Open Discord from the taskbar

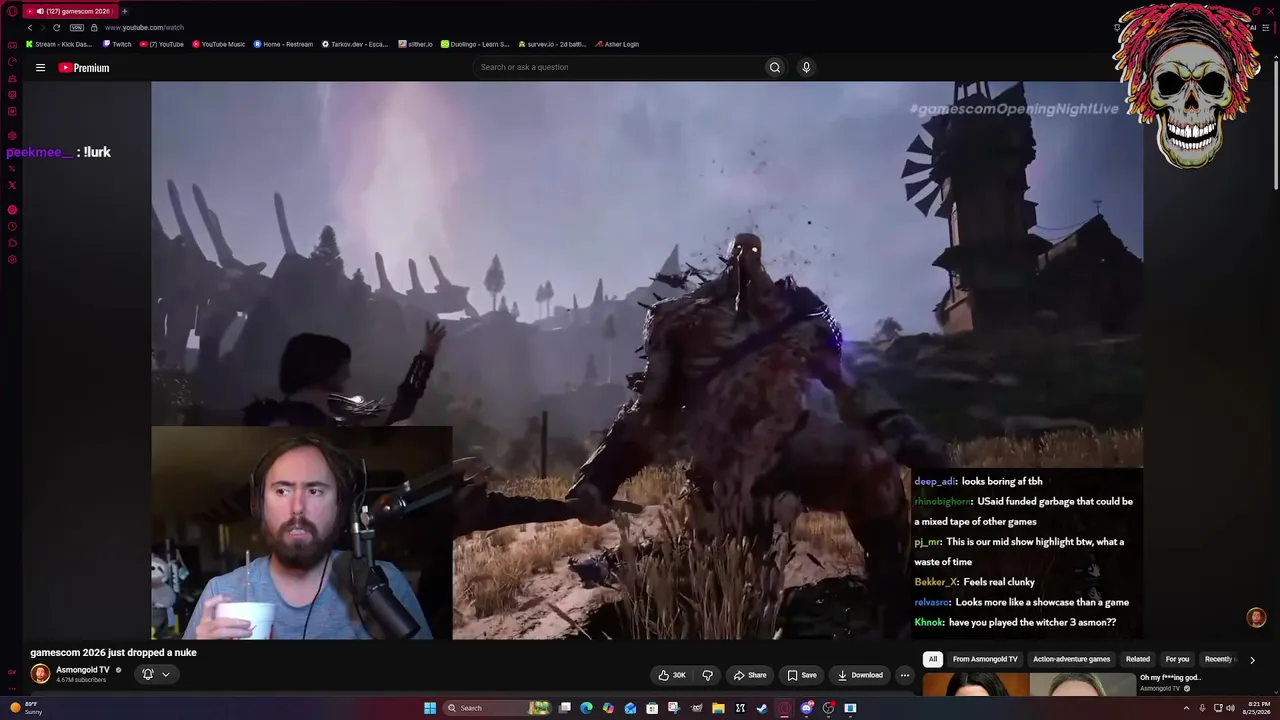tap(806, 708)
